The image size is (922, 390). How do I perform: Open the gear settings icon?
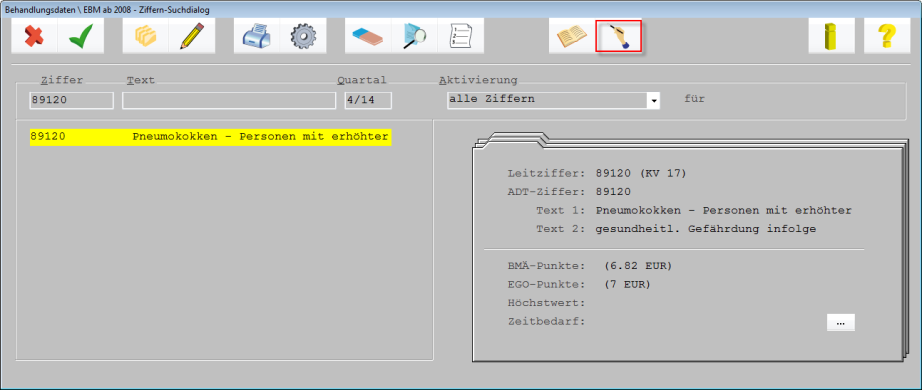click(303, 36)
